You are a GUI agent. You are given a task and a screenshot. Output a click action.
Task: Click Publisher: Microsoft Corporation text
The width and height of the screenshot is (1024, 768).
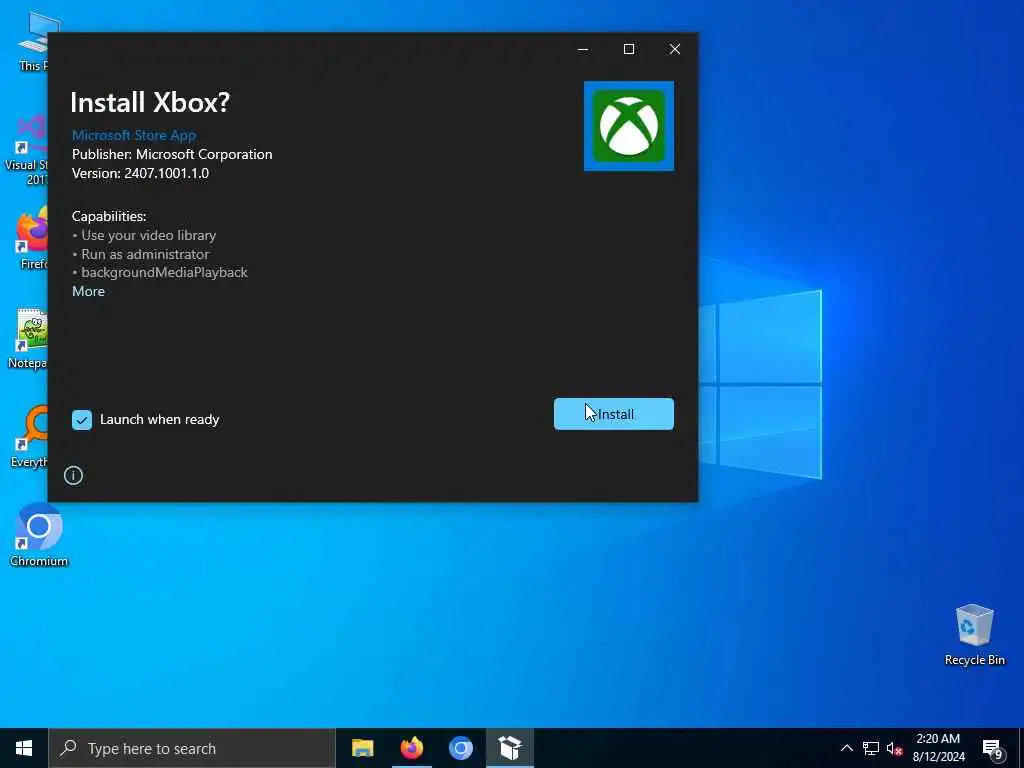pyautogui.click(x=172, y=154)
